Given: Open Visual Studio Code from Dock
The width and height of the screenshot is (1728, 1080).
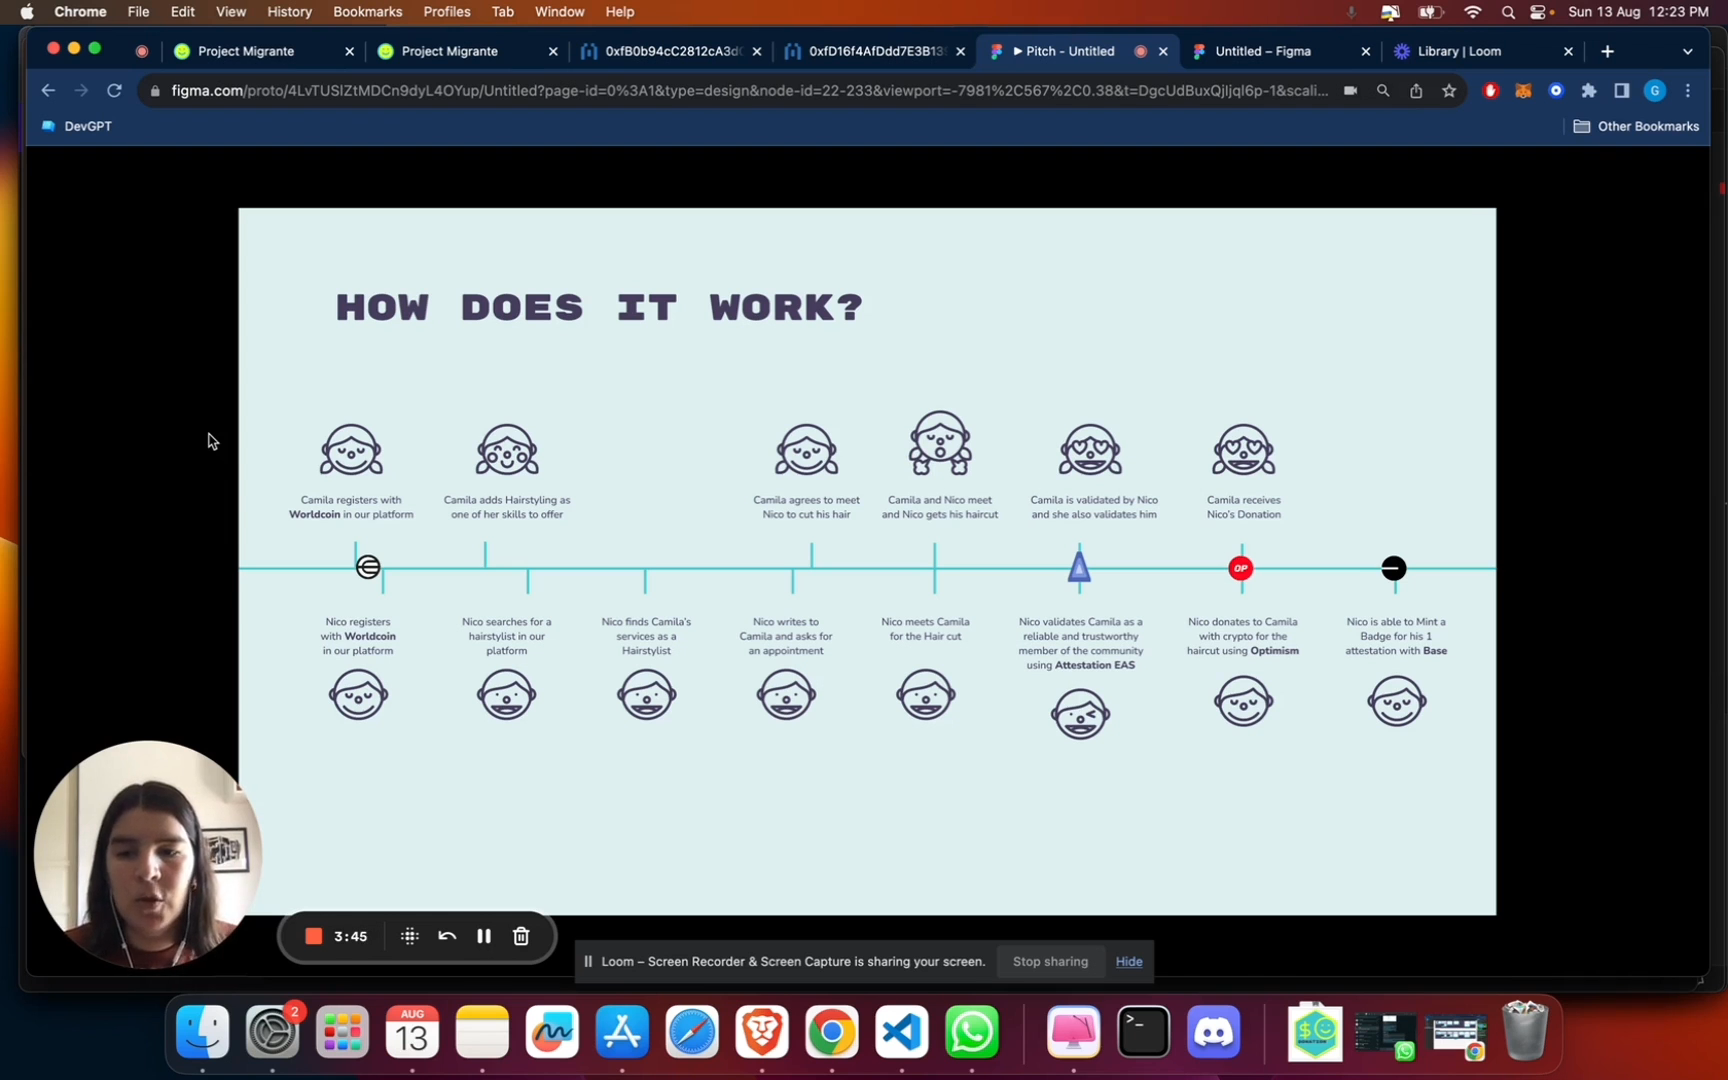Looking at the screenshot, I should [x=902, y=1032].
